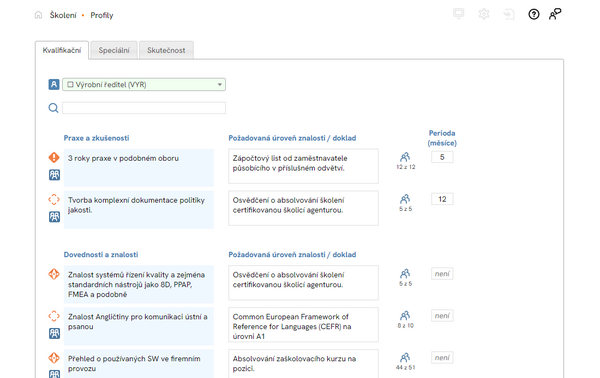Open the Výrobní ředitel (VYR) dropdown
This screenshot has height=378, width=600.
144,85
